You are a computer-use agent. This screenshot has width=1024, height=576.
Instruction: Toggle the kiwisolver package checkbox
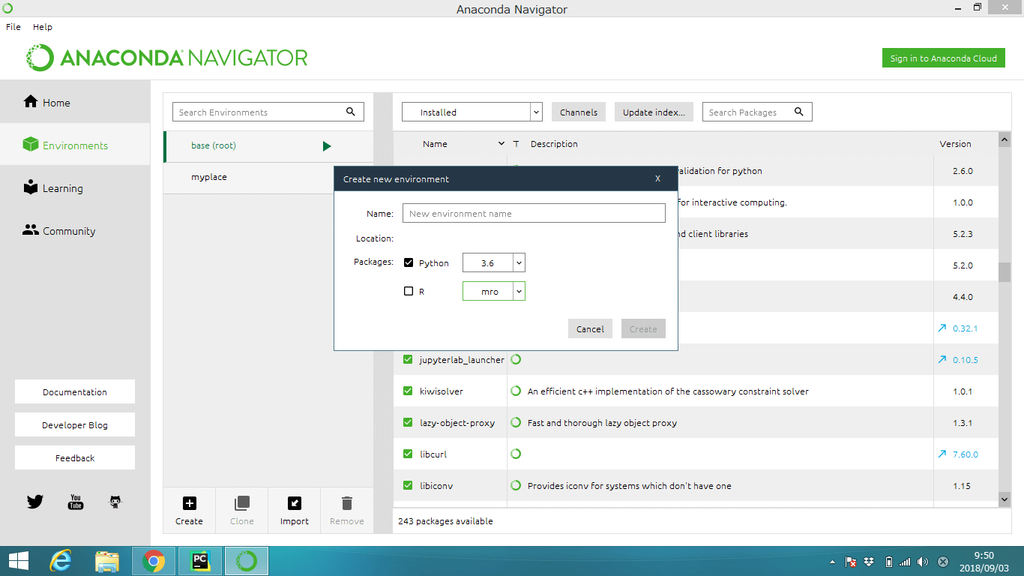[408, 391]
